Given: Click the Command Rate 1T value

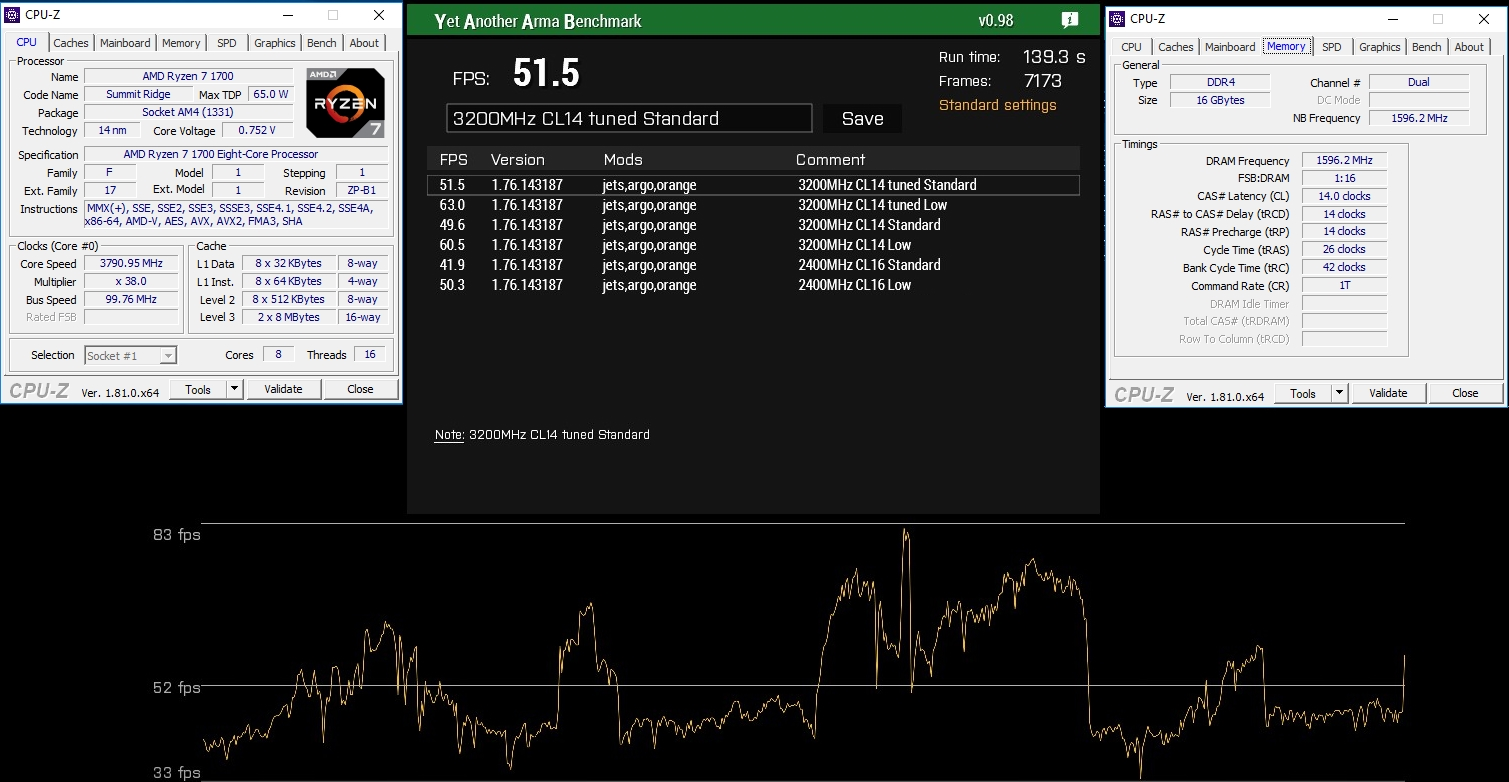Looking at the screenshot, I should pos(1344,286).
